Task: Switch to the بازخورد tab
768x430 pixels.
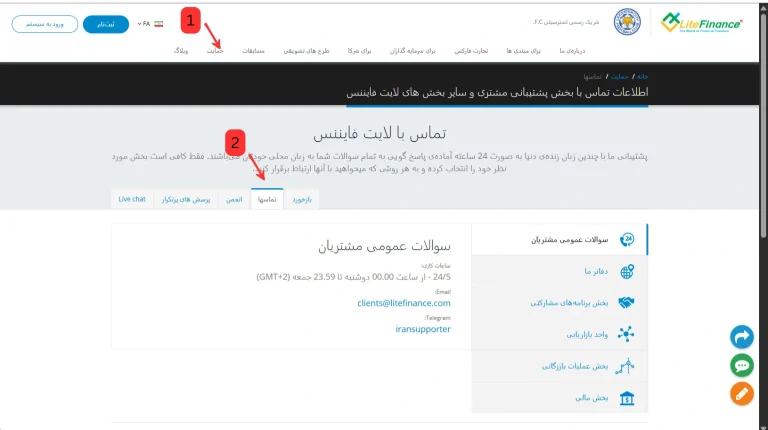Action: 302,199
